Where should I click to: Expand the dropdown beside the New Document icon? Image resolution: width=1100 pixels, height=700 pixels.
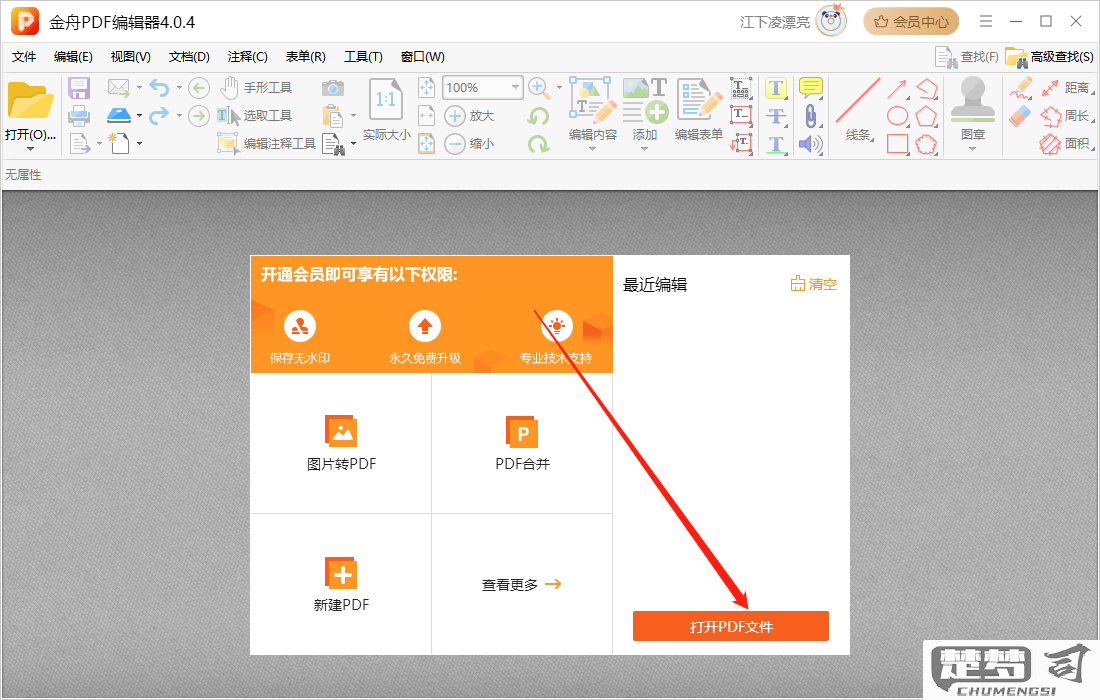point(139,144)
